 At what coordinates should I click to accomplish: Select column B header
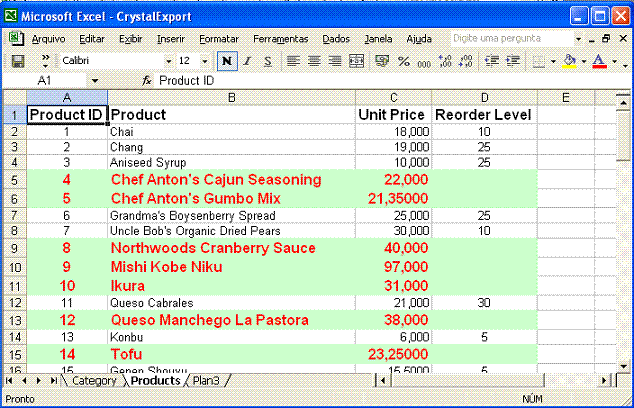click(x=231, y=97)
